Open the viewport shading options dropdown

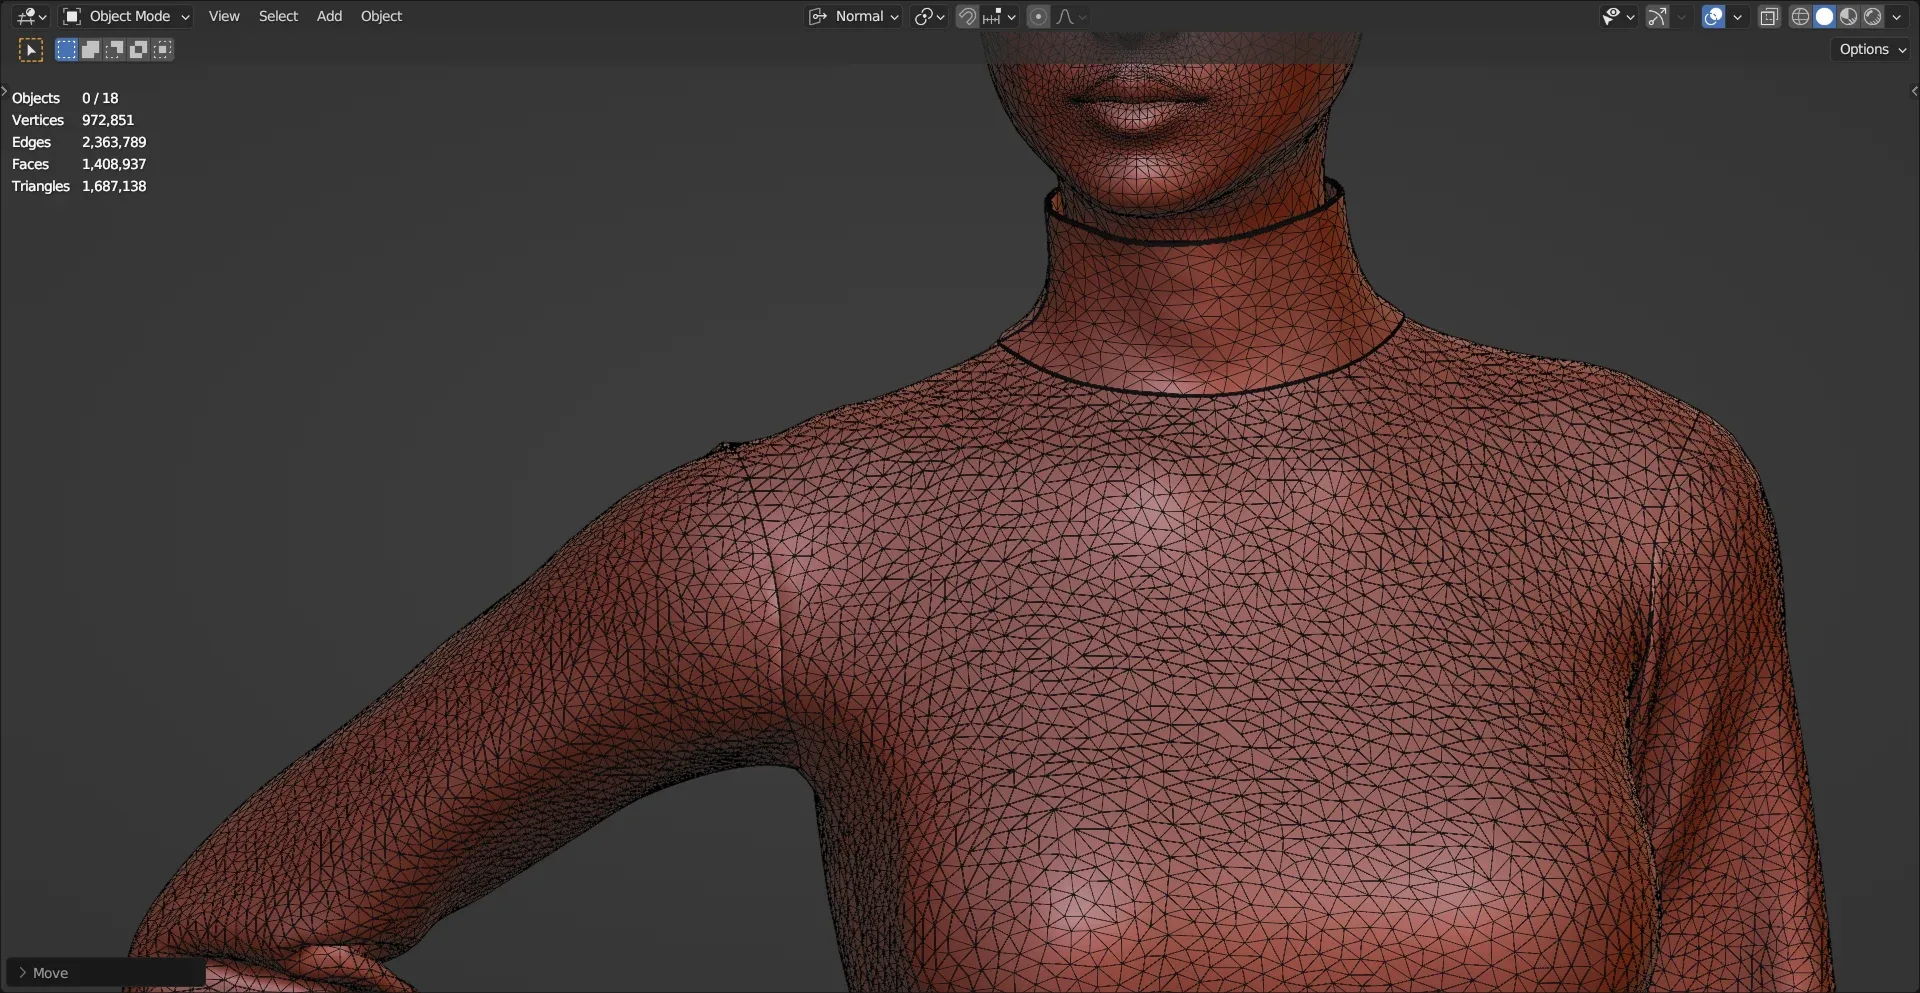(x=1896, y=16)
